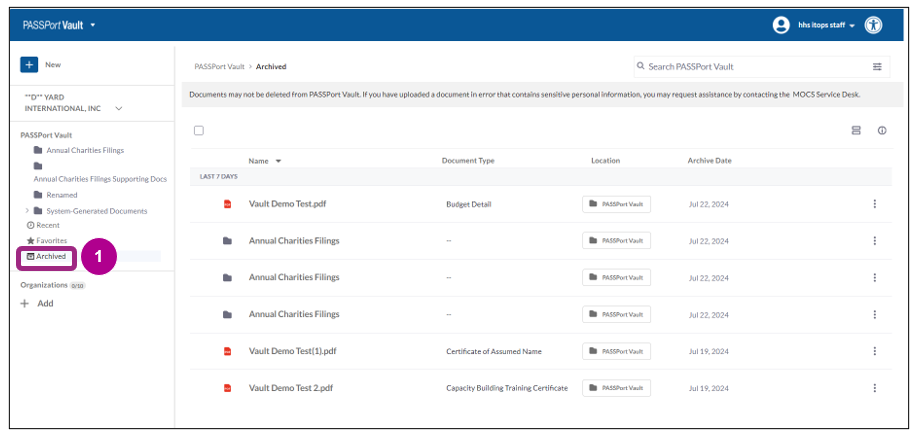Open more options for Vault Demo Test(1).pdf
The width and height of the screenshot is (920, 436).
click(x=874, y=351)
